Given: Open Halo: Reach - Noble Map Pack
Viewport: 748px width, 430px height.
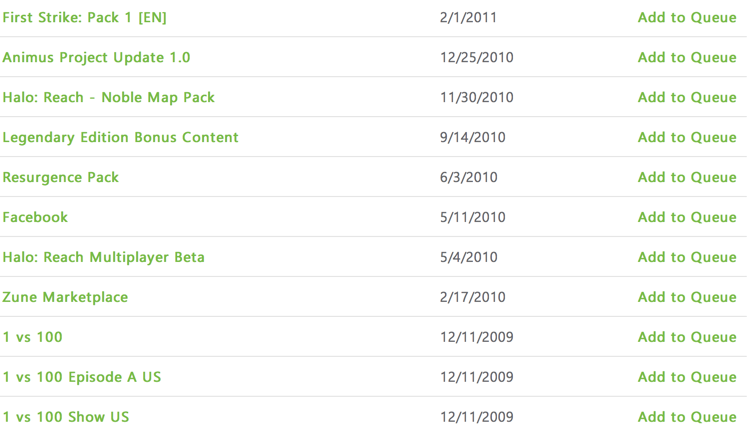Looking at the screenshot, I should click(x=108, y=97).
